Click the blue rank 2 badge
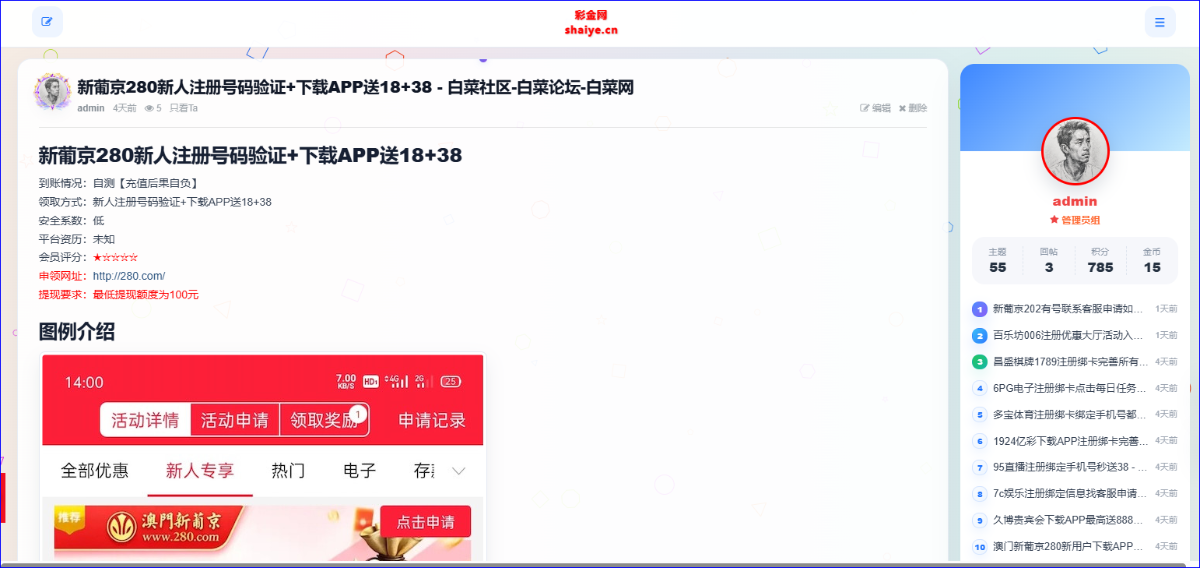Image resolution: width=1200 pixels, height=568 pixels. click(x=980, y=336)
